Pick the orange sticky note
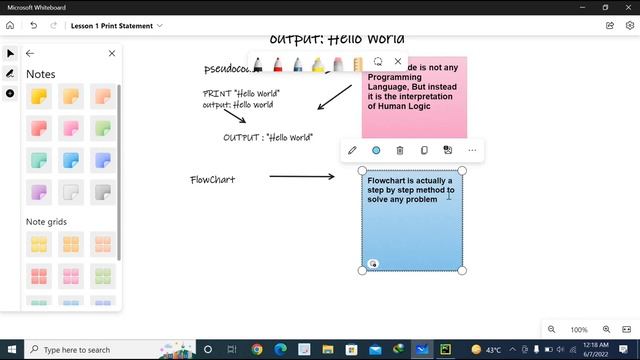The height and width of the screenshot is (360, 640). [71, 97]
